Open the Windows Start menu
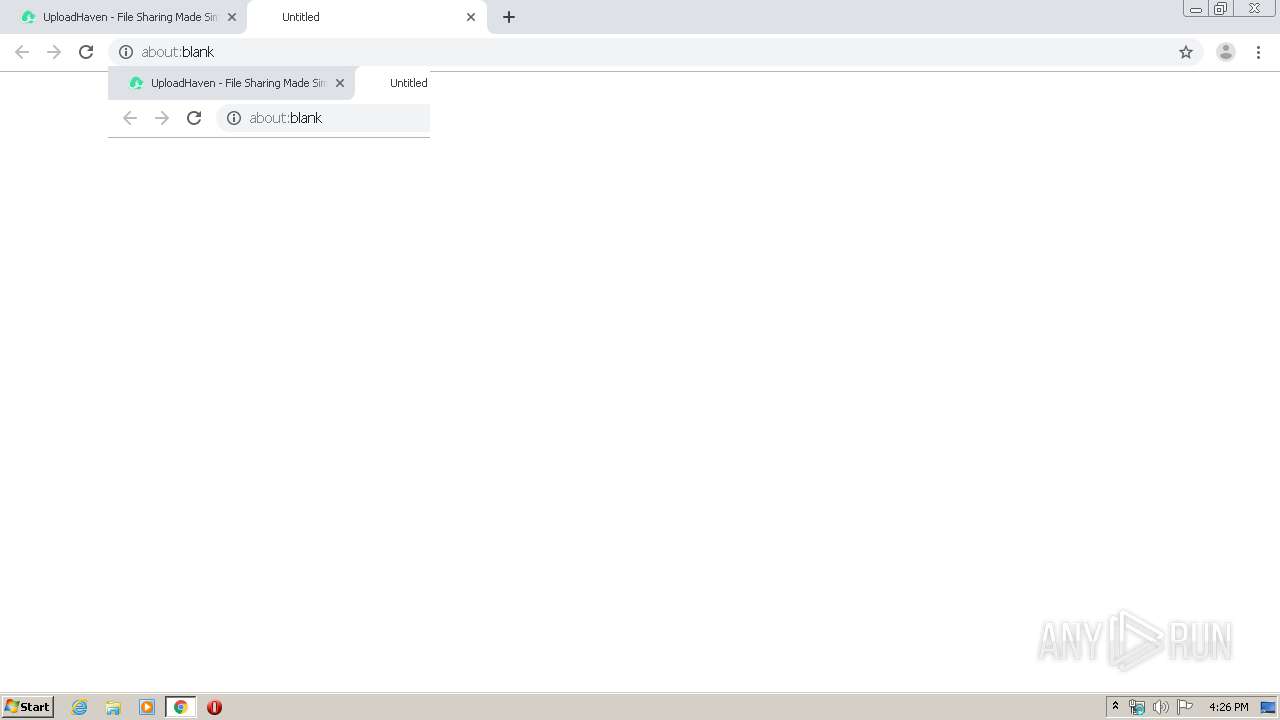Viewport: 1280px width, 720px height. click(x=28, y=707)
